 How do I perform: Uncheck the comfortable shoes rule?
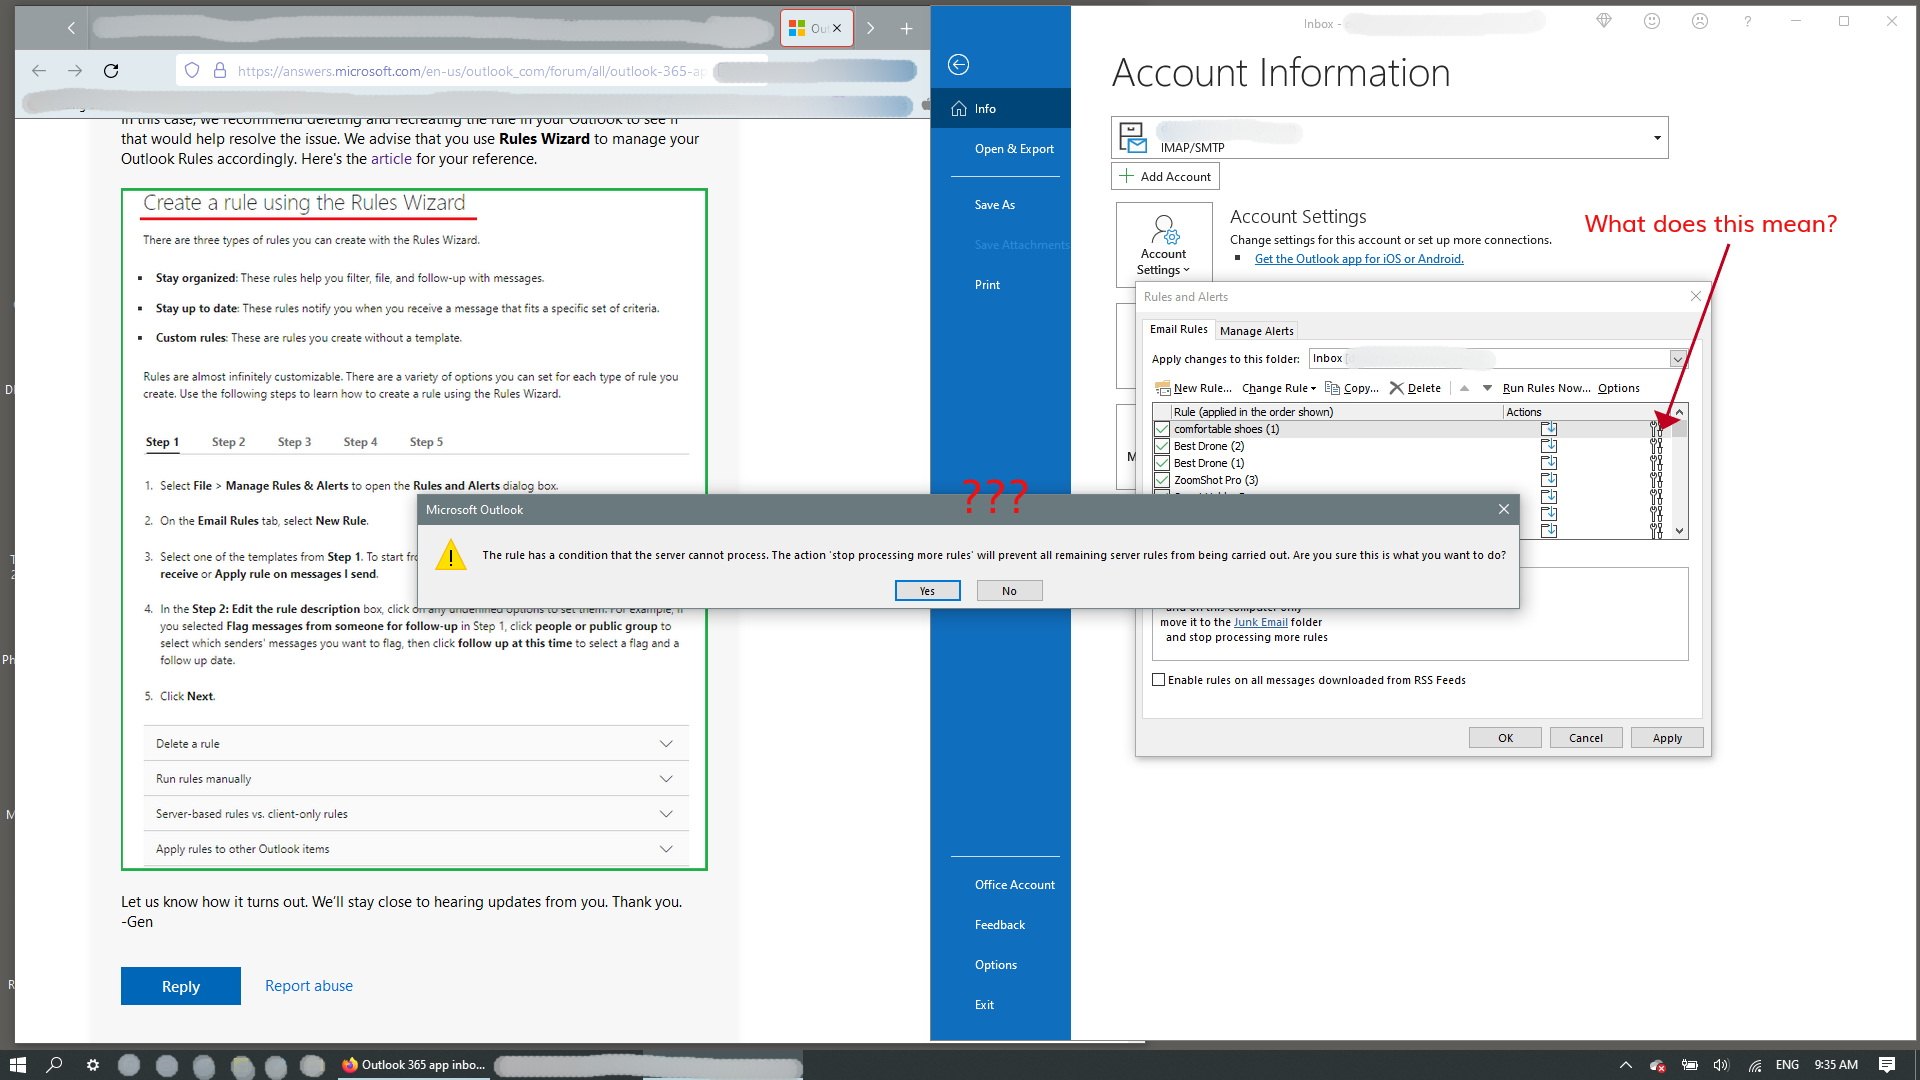[1162, 429]
